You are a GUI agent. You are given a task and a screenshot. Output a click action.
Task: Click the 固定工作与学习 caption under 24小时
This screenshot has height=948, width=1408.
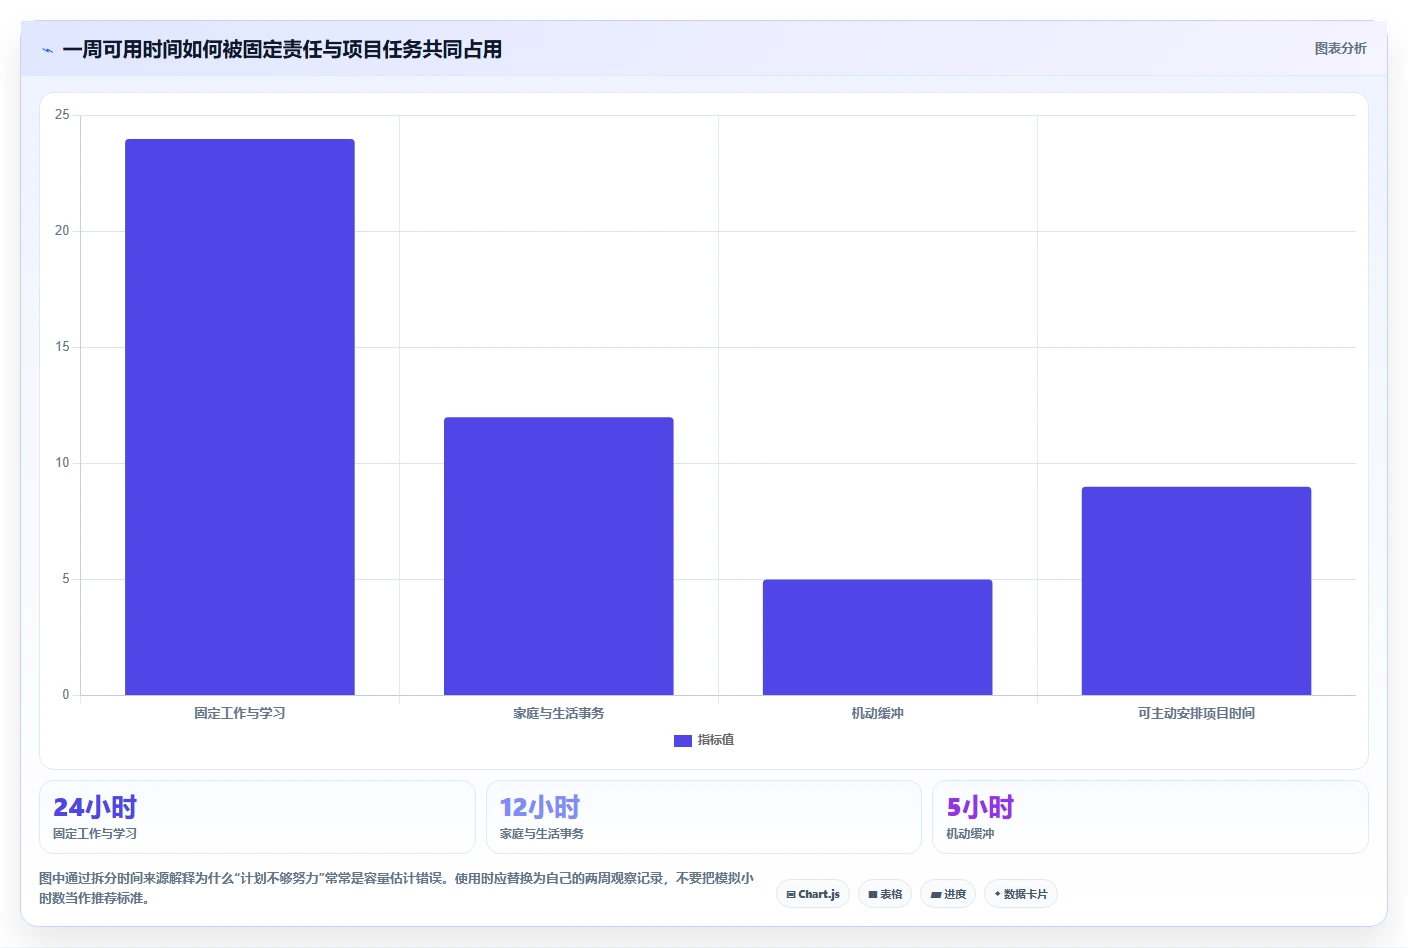(x=95, y=833)
